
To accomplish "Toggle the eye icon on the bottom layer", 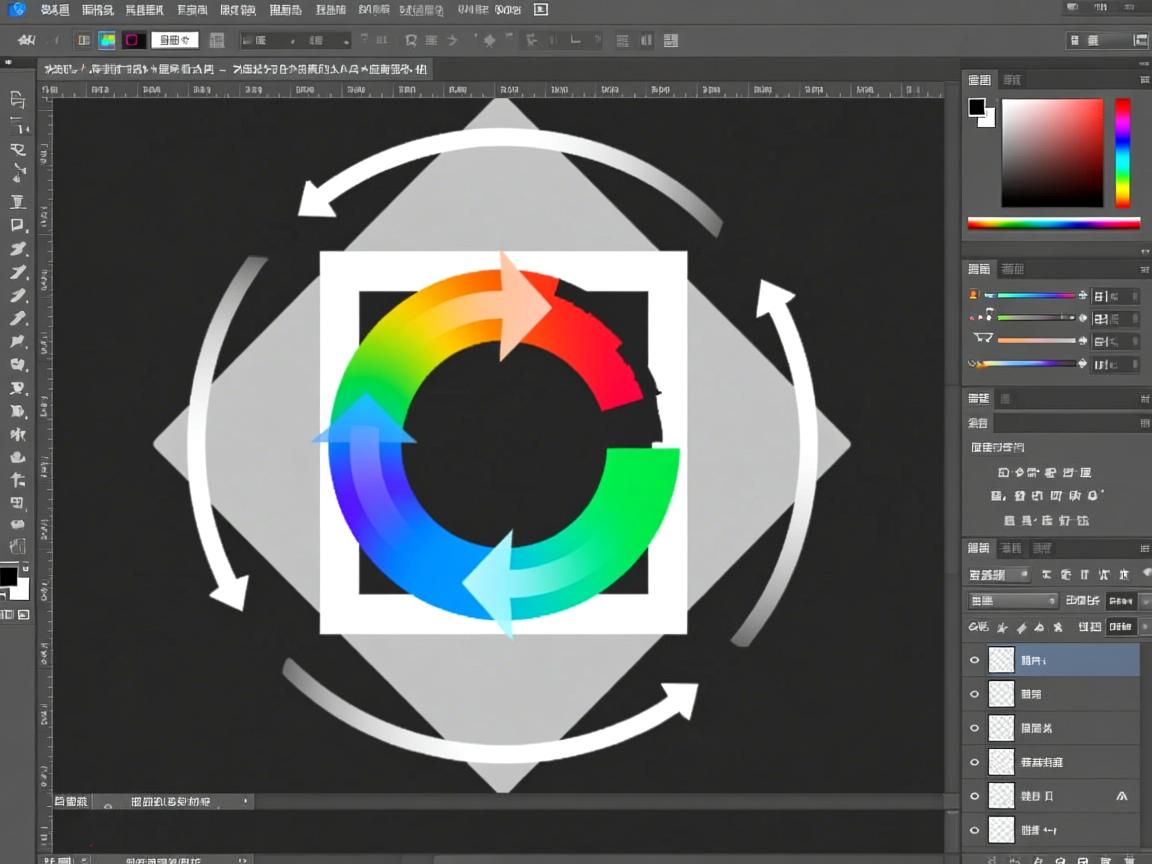I will (975, 830).
